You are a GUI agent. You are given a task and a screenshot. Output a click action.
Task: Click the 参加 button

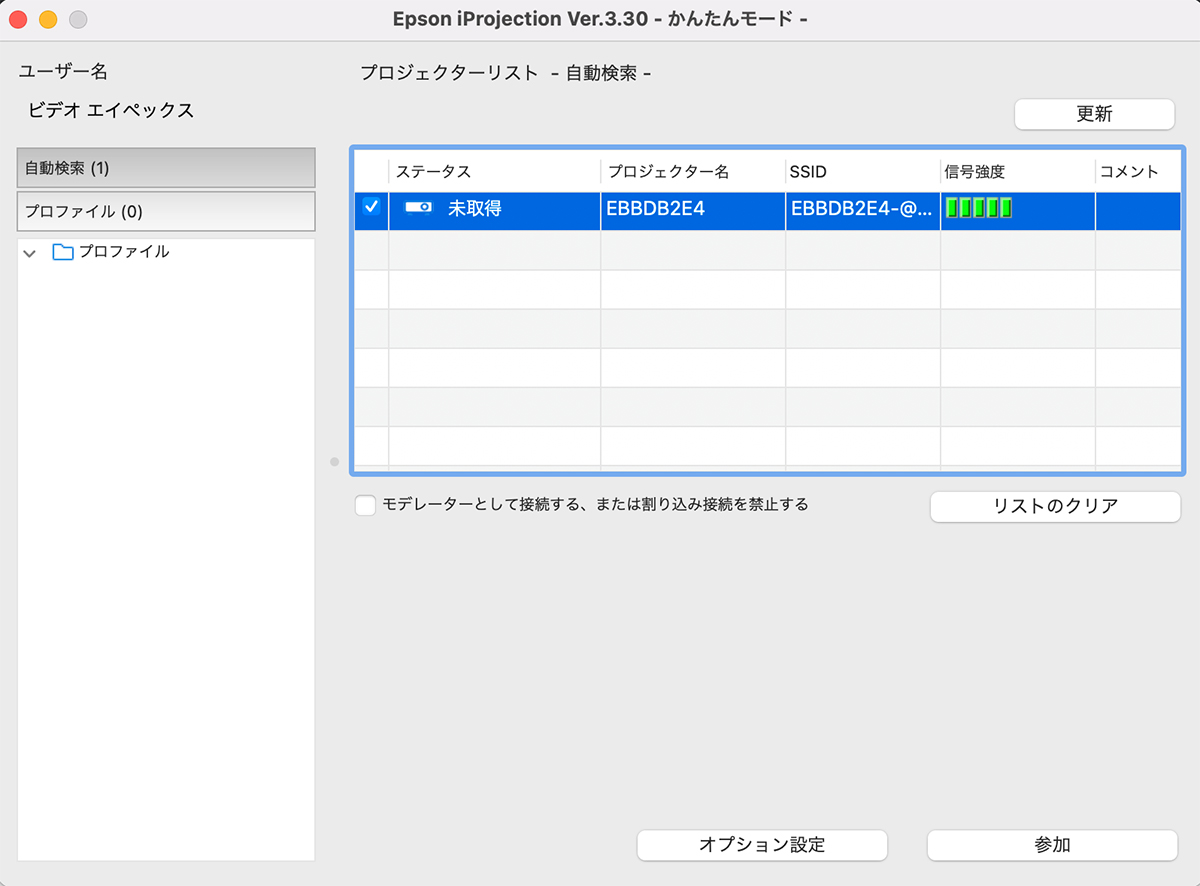click(1052, 845)
